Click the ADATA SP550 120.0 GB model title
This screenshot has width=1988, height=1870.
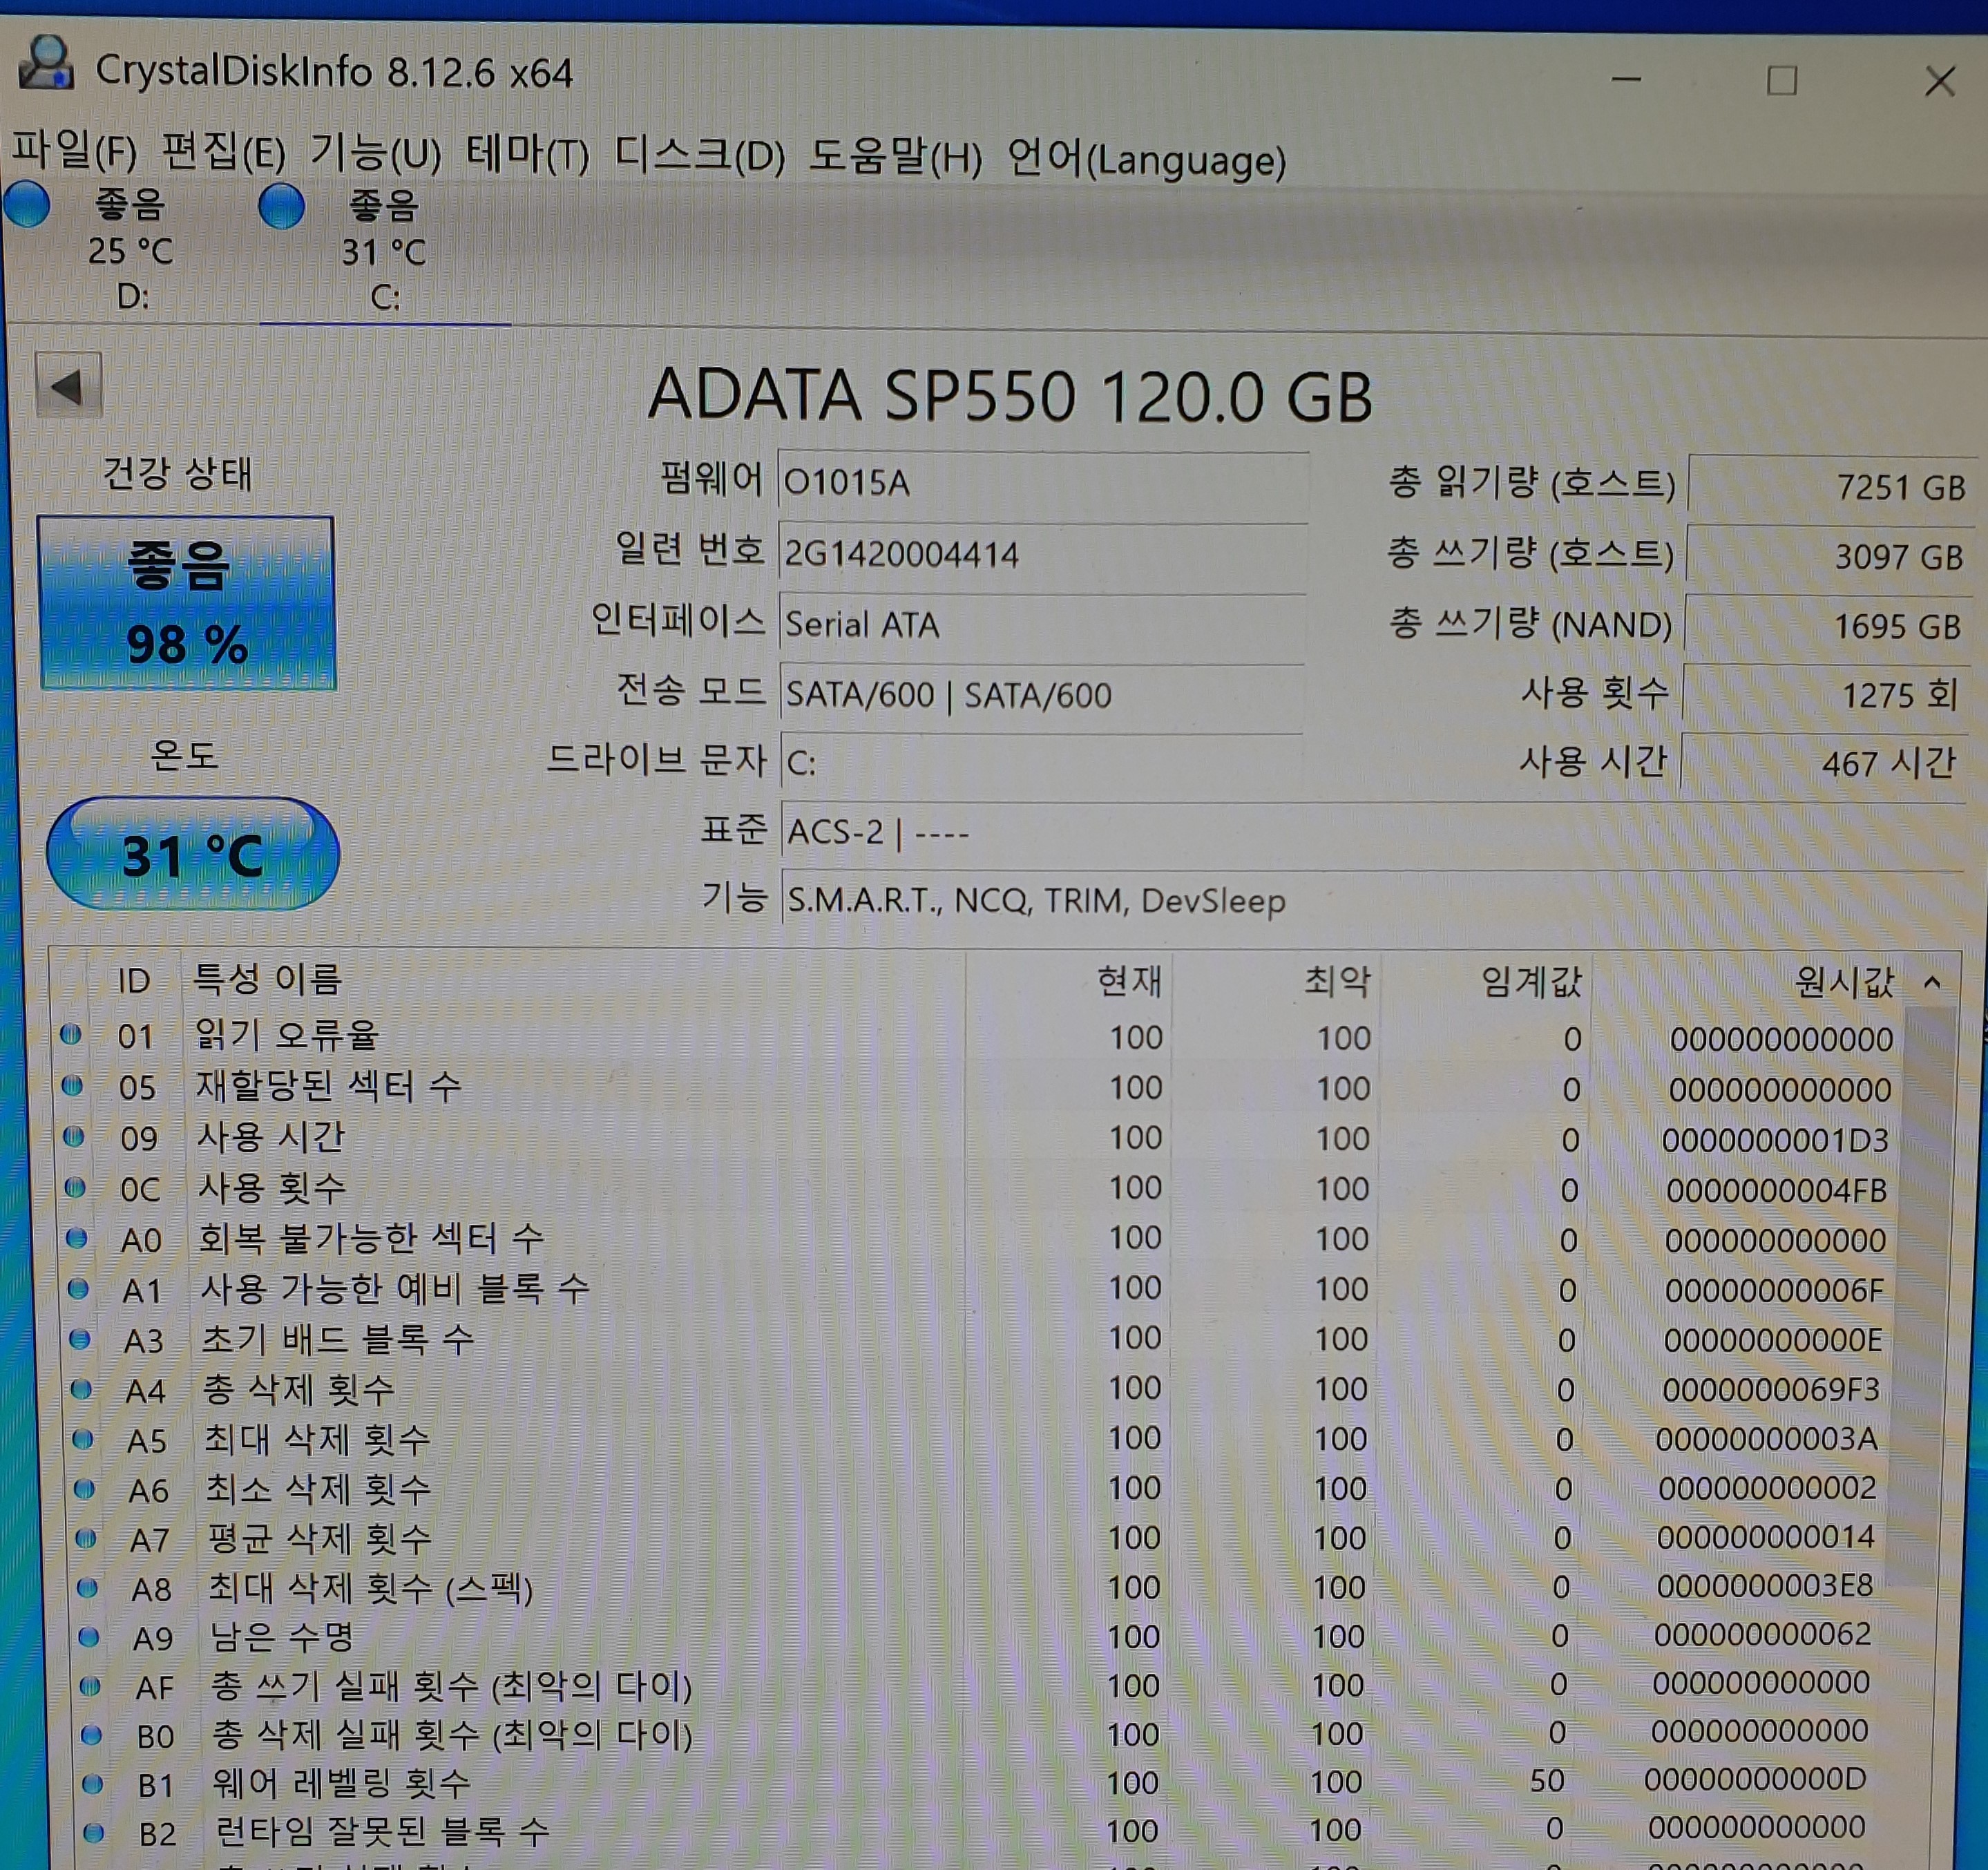pyautogui.click(x=1010, y=395)
